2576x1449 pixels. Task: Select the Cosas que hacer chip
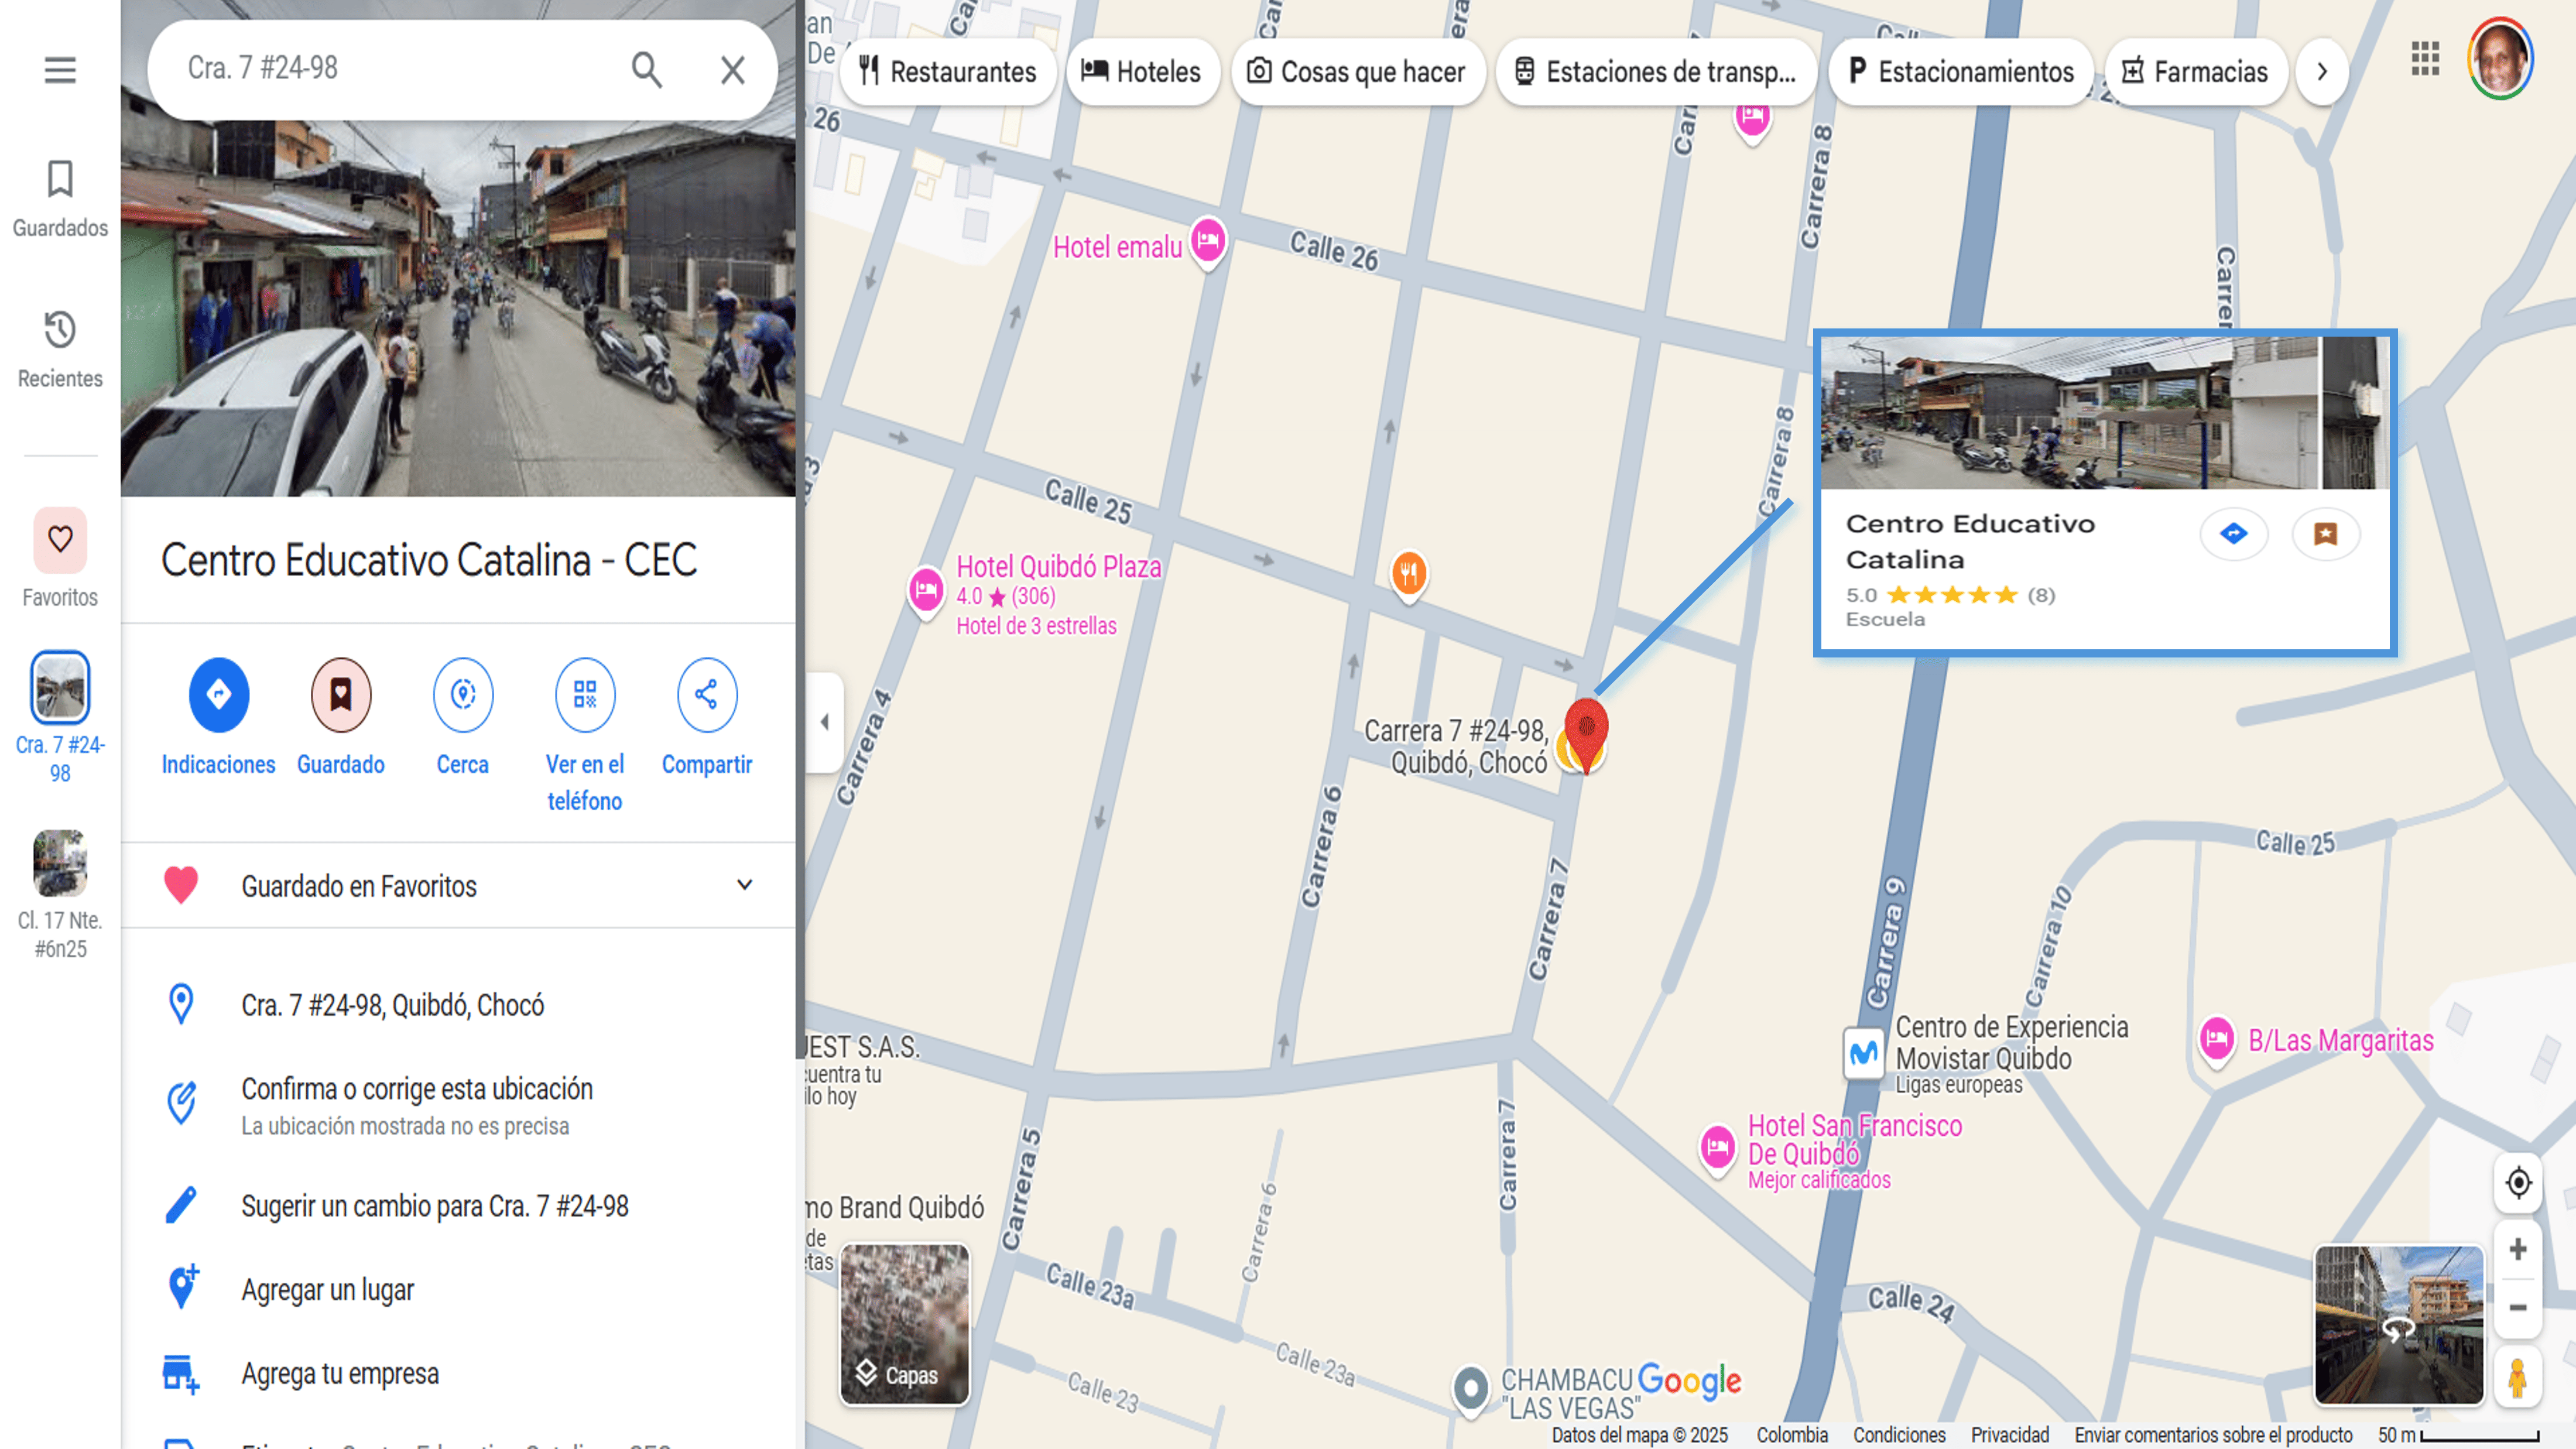1358,71
